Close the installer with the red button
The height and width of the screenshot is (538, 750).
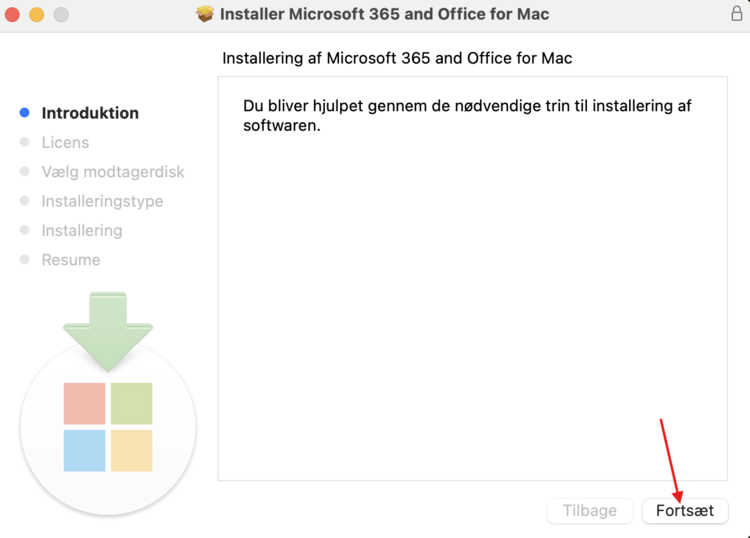(13, 15)
